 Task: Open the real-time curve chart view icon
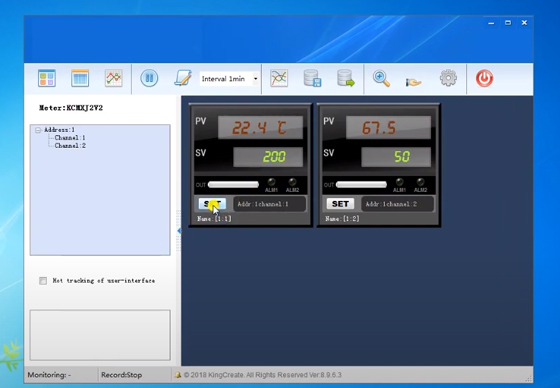[x=114, y=78]
